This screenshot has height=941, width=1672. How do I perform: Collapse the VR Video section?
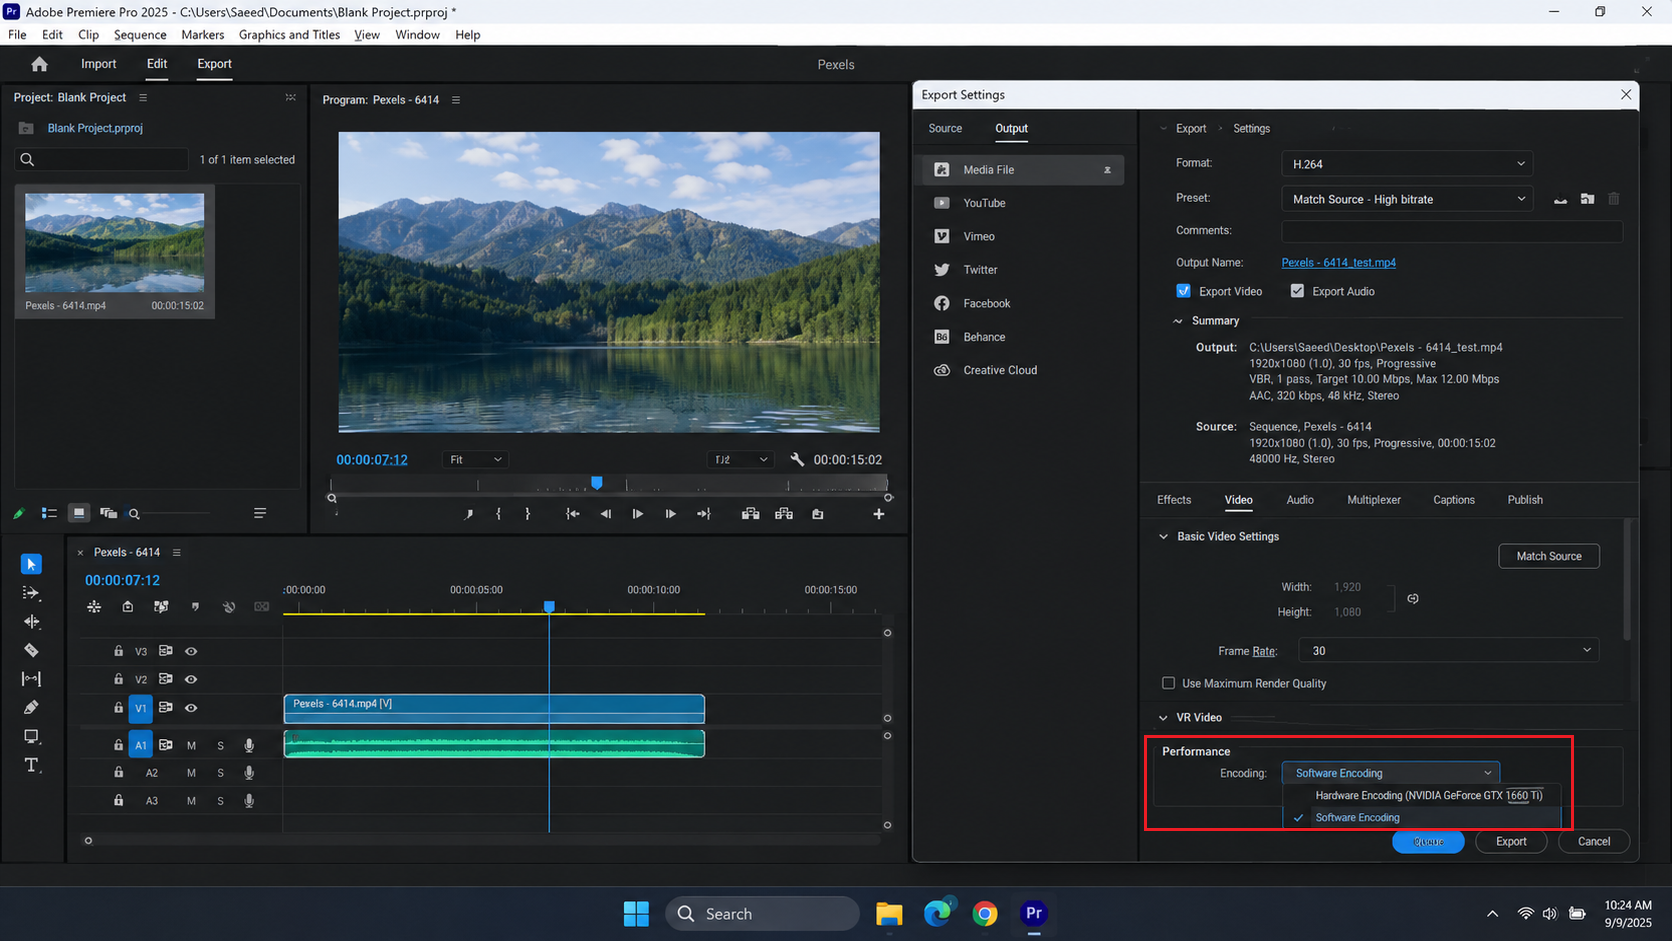(x=1163, y=718)
